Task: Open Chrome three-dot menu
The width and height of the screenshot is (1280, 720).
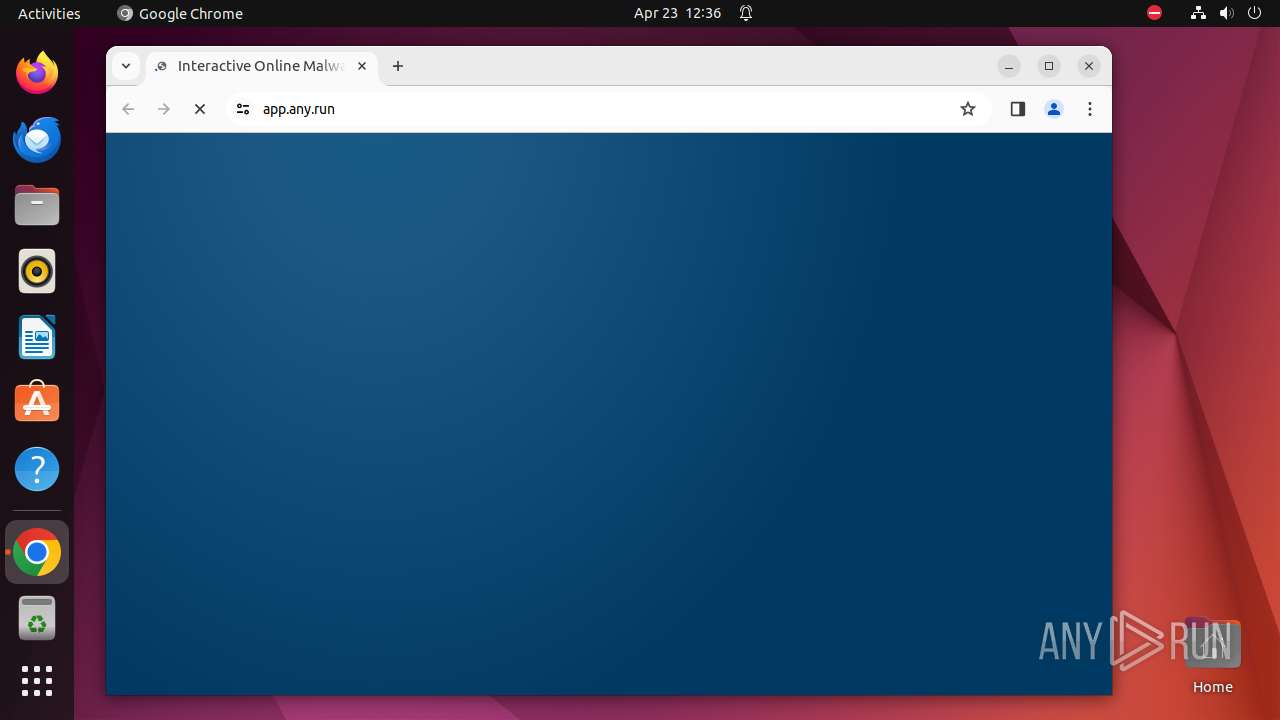Action: click(1090, 109)
